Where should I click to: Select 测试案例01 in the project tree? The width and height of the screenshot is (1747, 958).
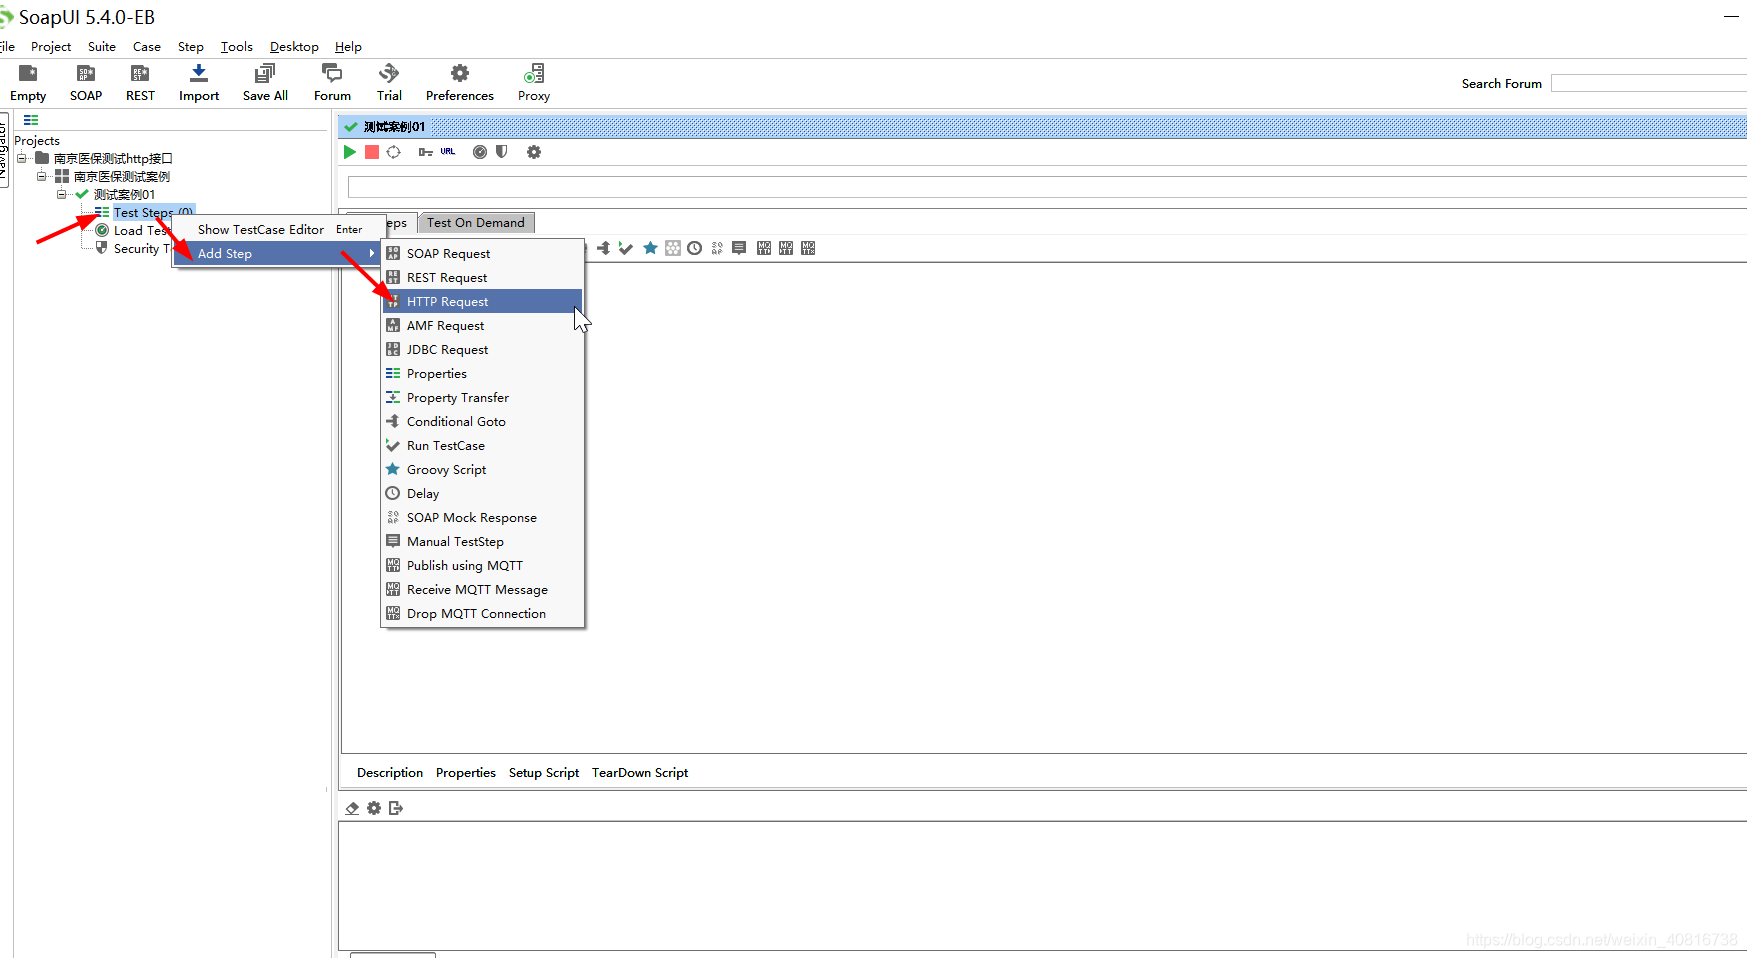click(x=124, y=194)
